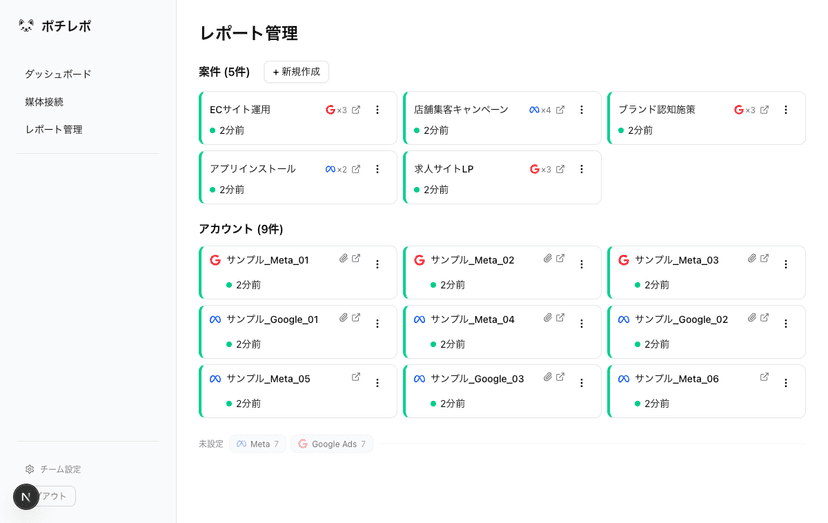The width and height of the screenshot is (828, 523).
Task: Open external link for アプリインストール card
Action: click(356, 169)
